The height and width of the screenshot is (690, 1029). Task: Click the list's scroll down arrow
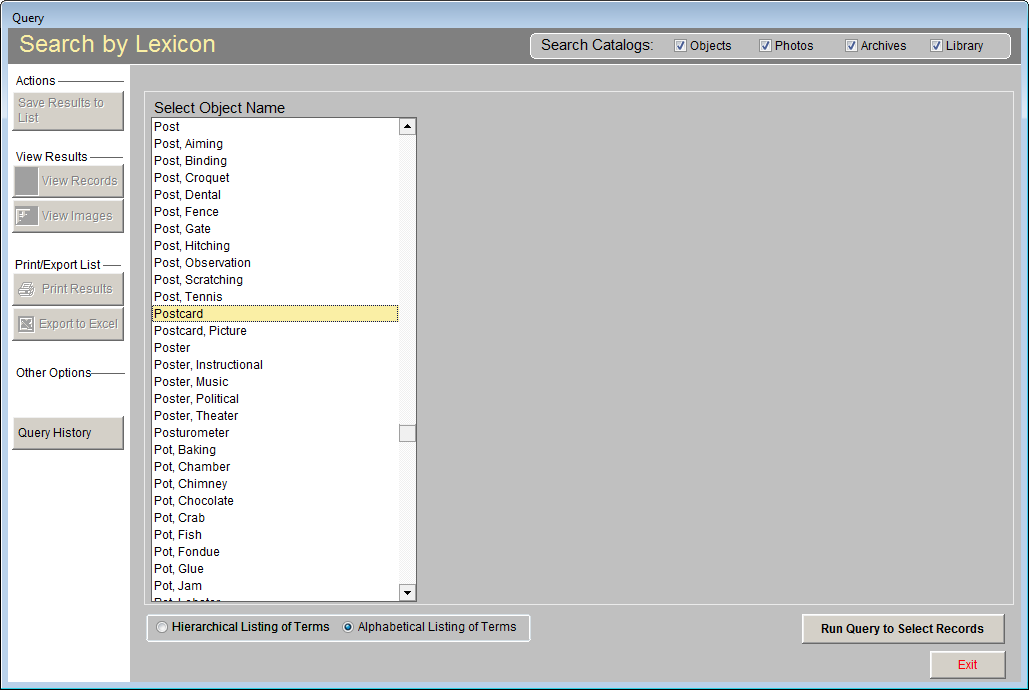[x=407, y=592]
